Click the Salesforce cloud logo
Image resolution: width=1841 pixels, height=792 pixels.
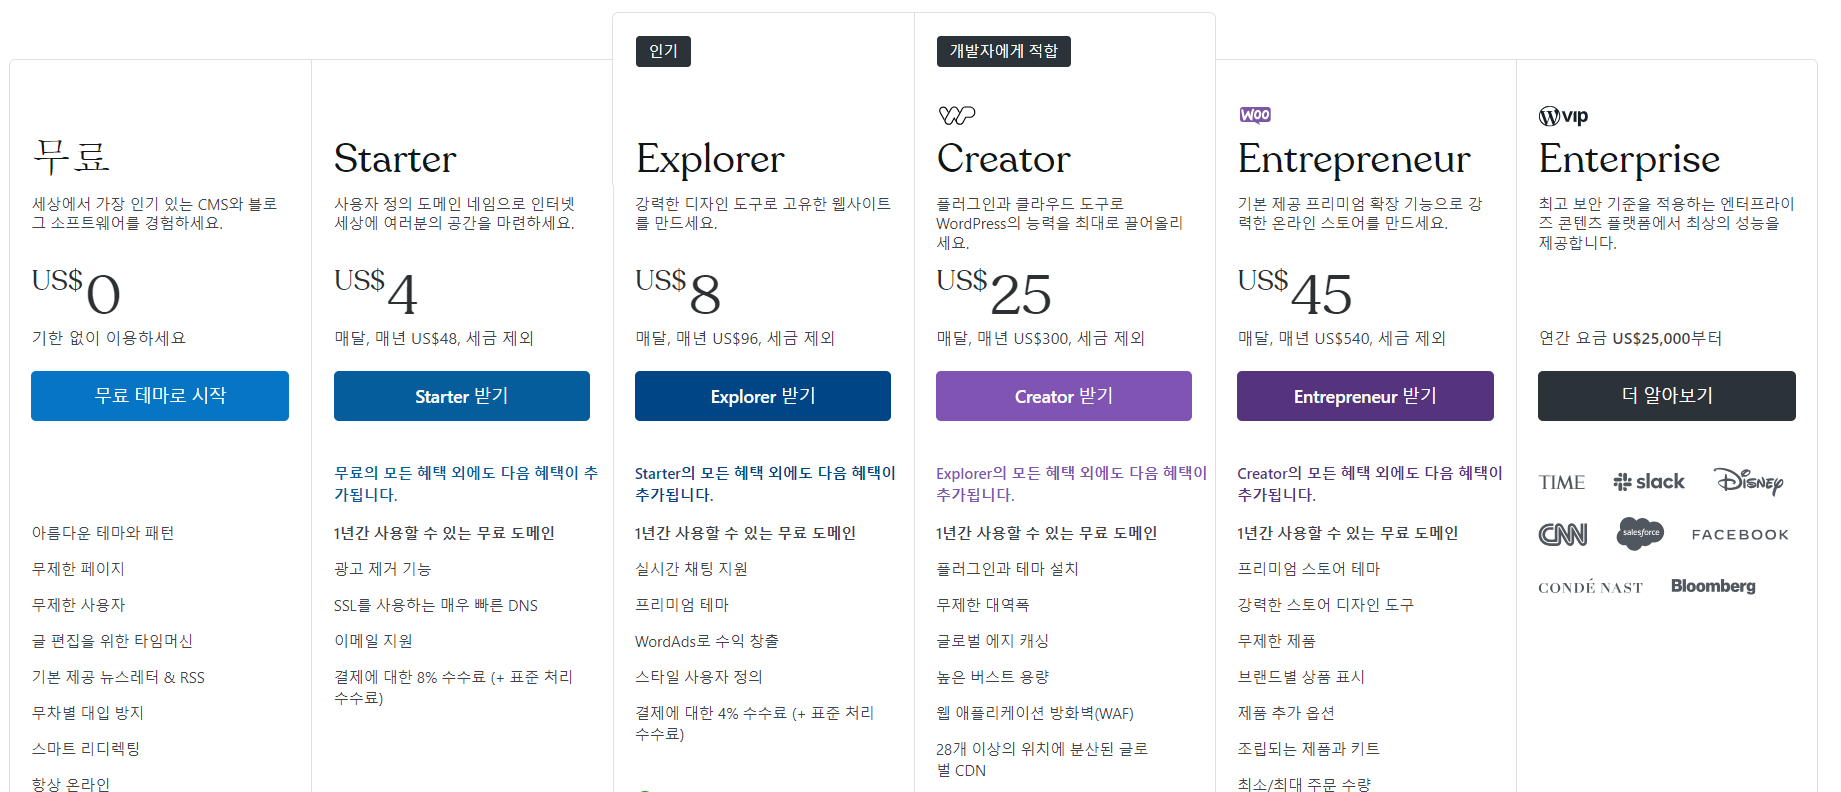pyautogui.click(x=1640, y=533)
